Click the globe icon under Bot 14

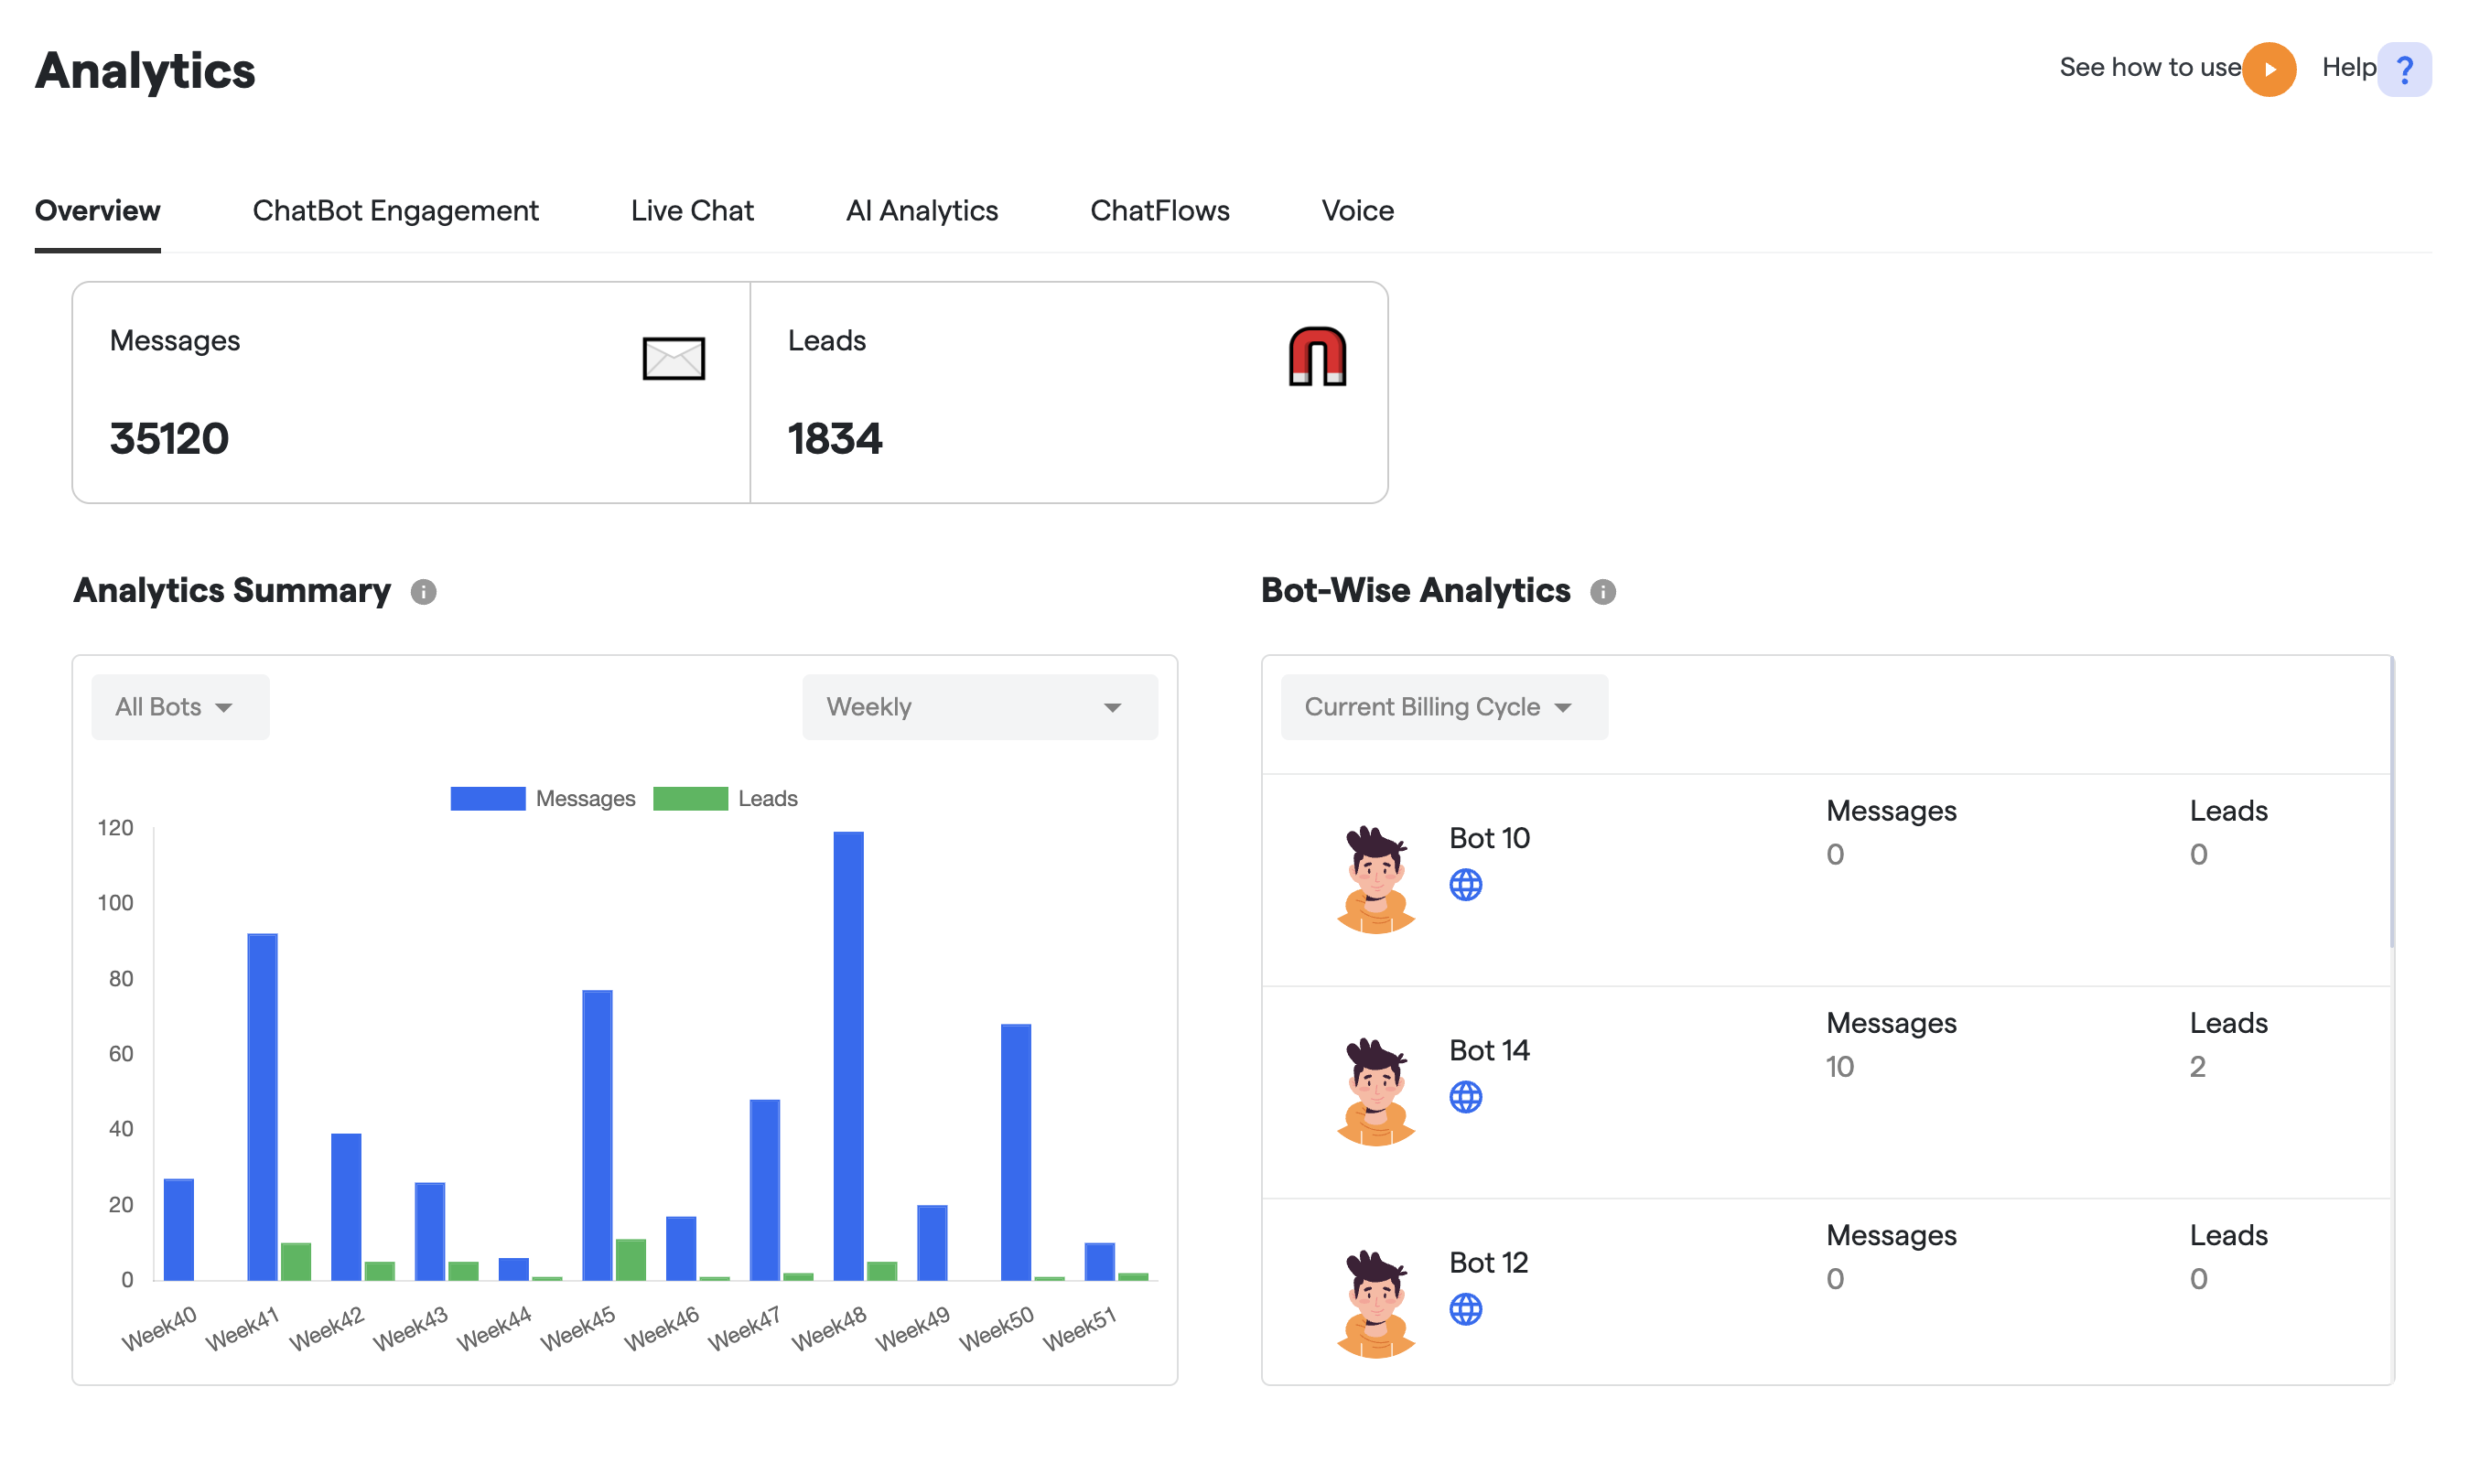1465,1097
